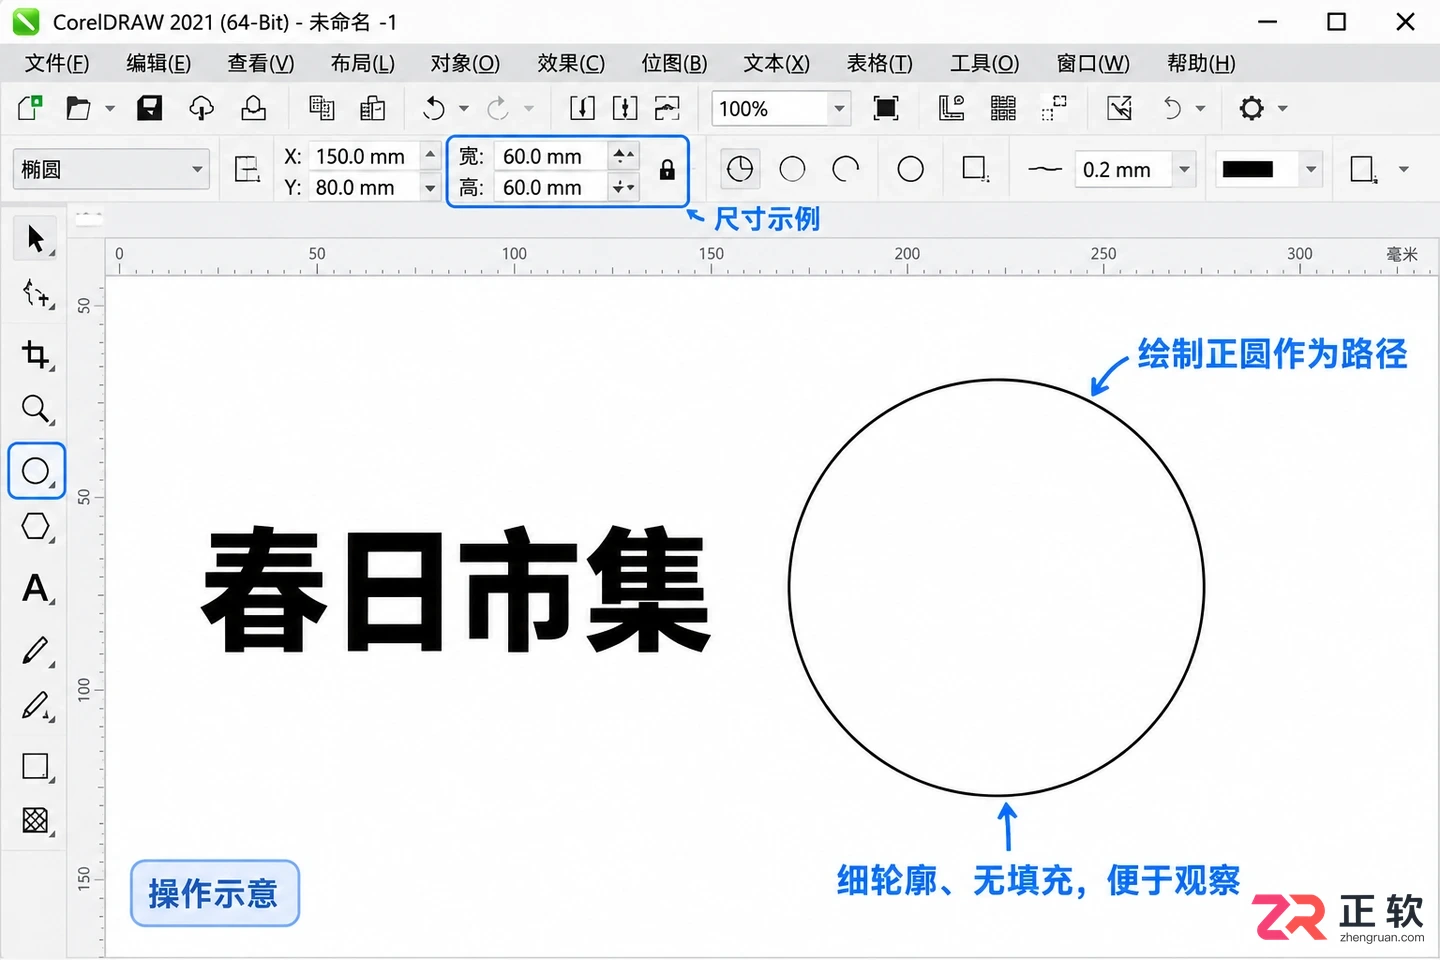Select the Crop tool
The height and width of the screenshot is (960, 1440).
tap(36, 355)
